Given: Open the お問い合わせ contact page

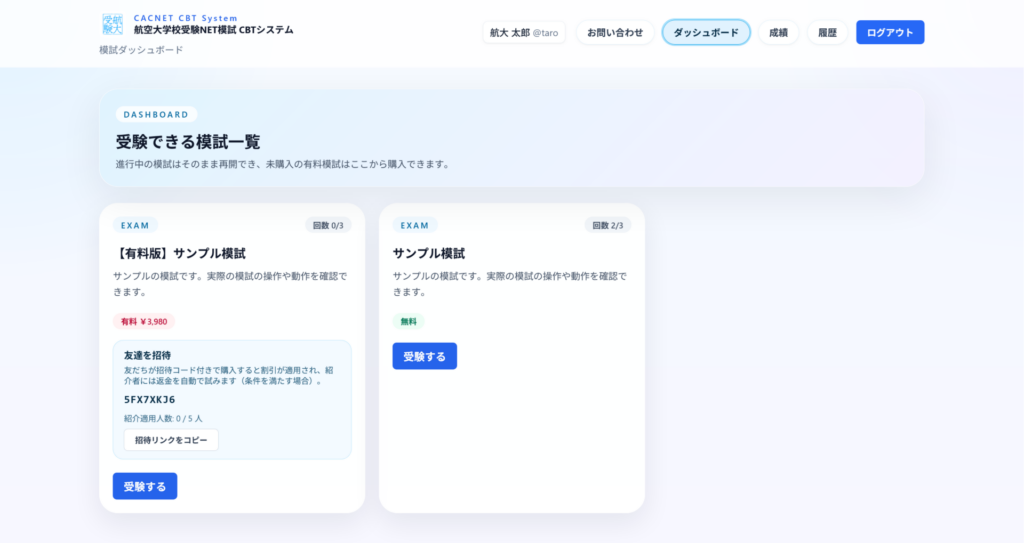Looking at the screenshot, I should 614,32.
